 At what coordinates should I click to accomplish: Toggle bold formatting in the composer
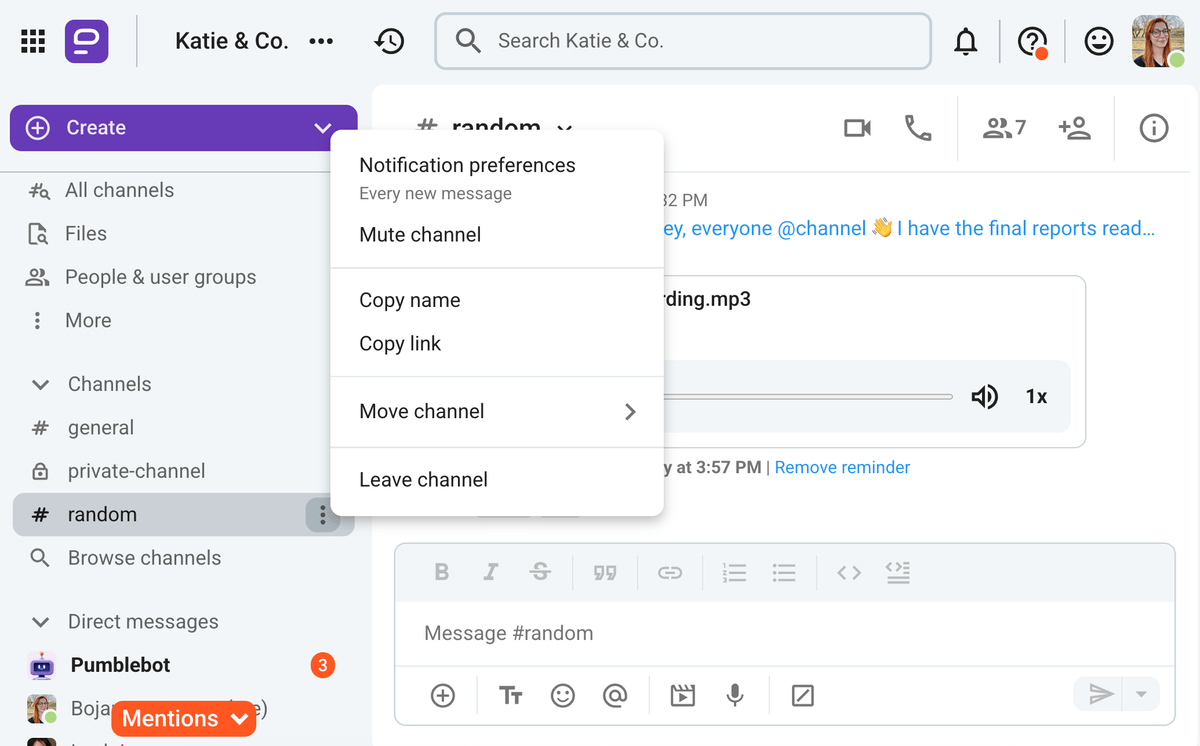[x=441, y=572]
